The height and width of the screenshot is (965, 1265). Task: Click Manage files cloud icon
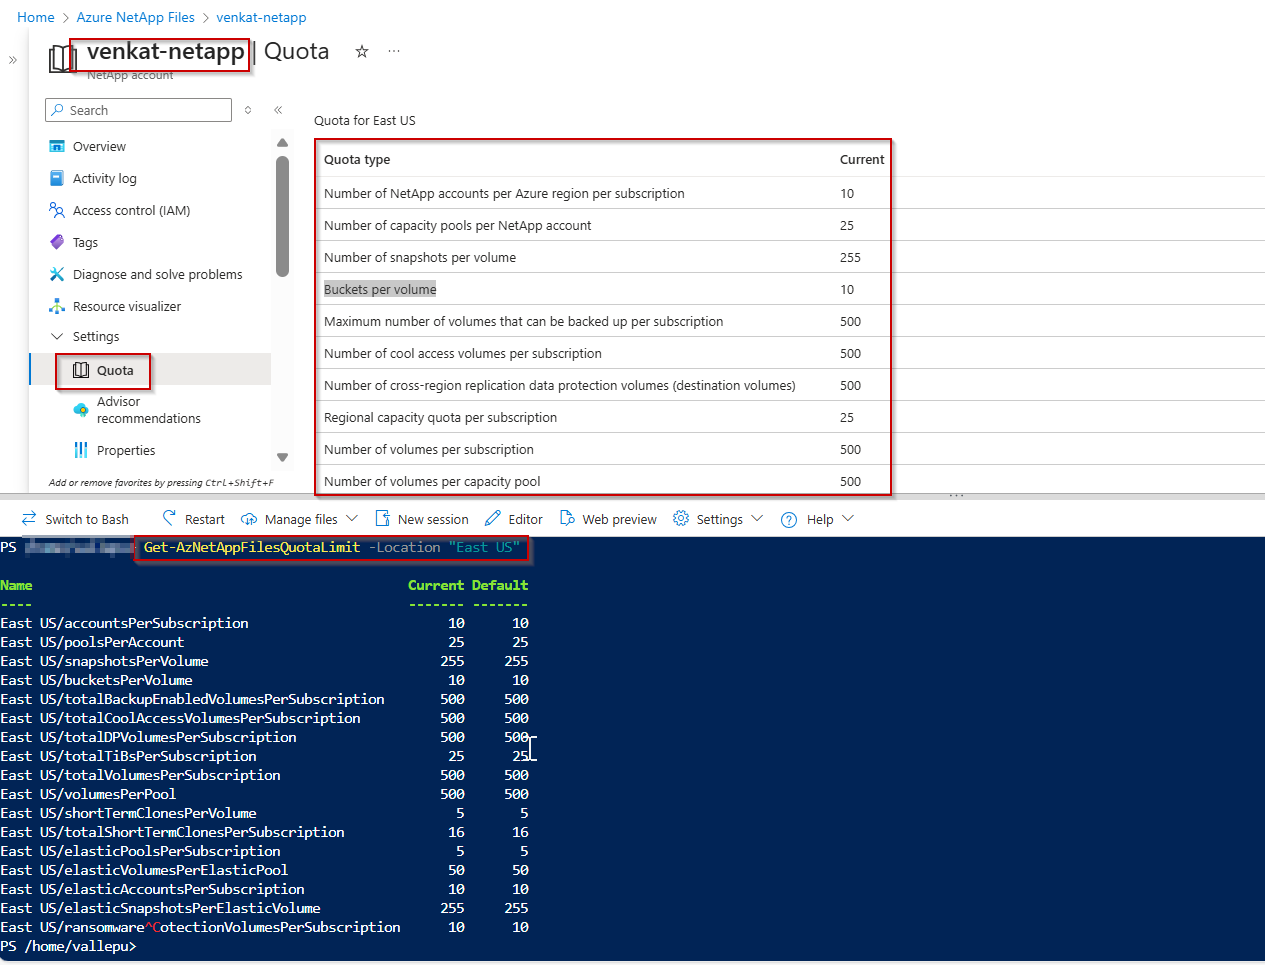(x=249, y=519)
